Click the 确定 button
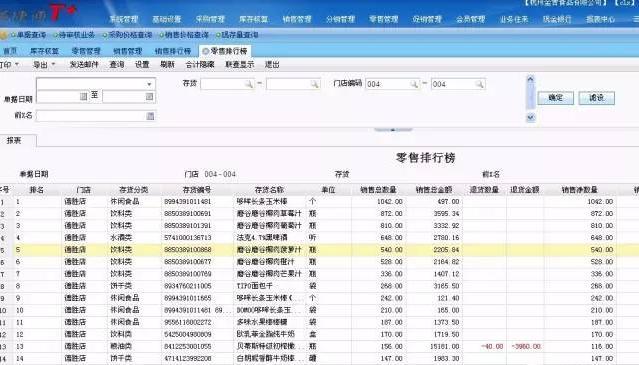Viewport: 639px width, 365px height. 555,98
